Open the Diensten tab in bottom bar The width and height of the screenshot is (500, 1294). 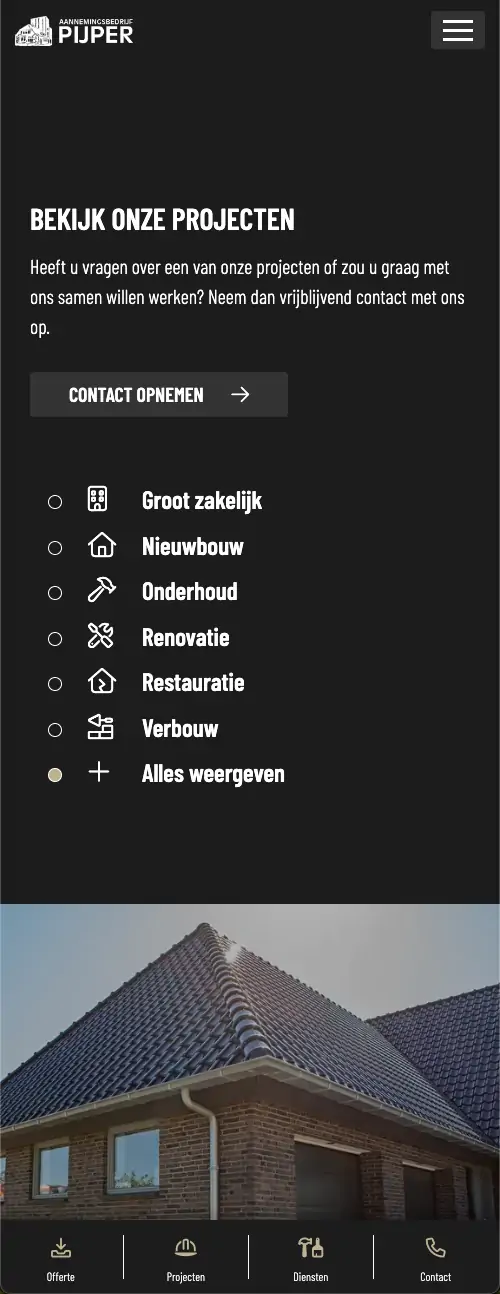click(311, 1258)
